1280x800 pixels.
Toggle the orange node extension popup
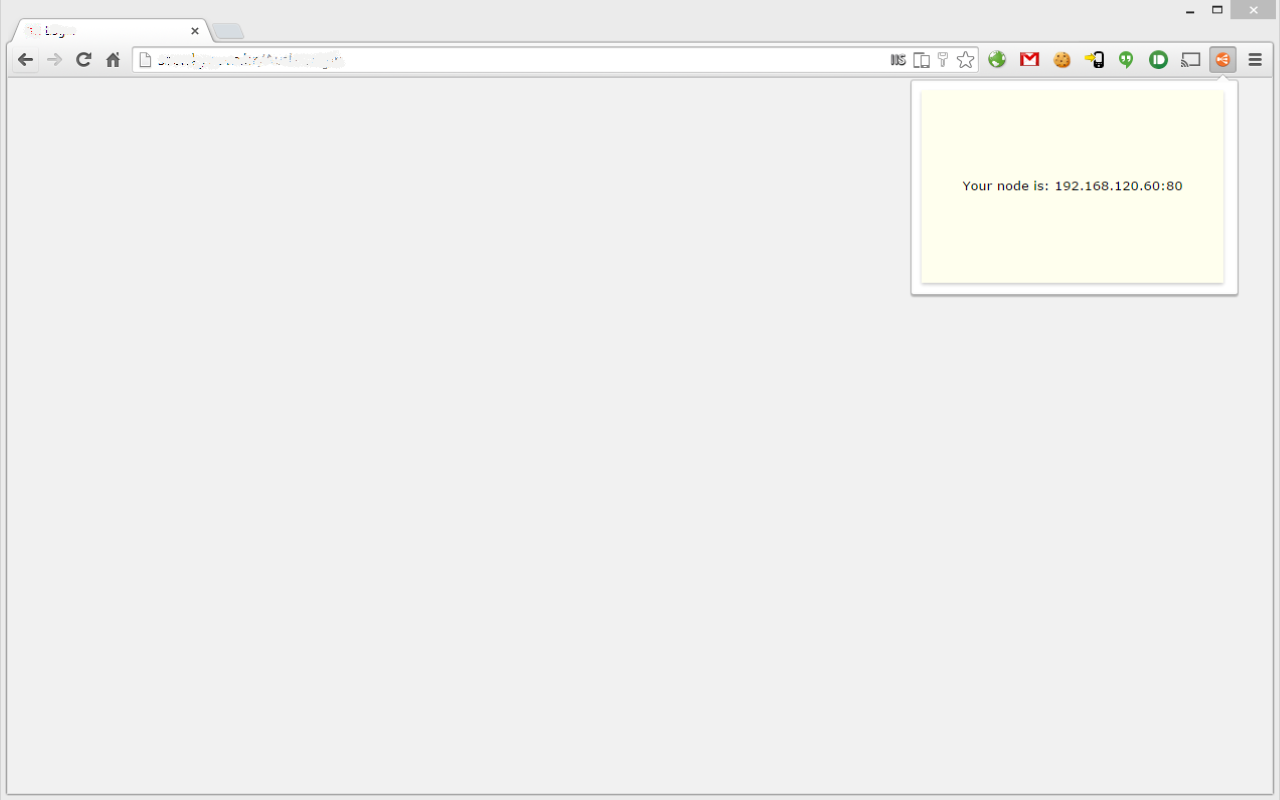1222,60
